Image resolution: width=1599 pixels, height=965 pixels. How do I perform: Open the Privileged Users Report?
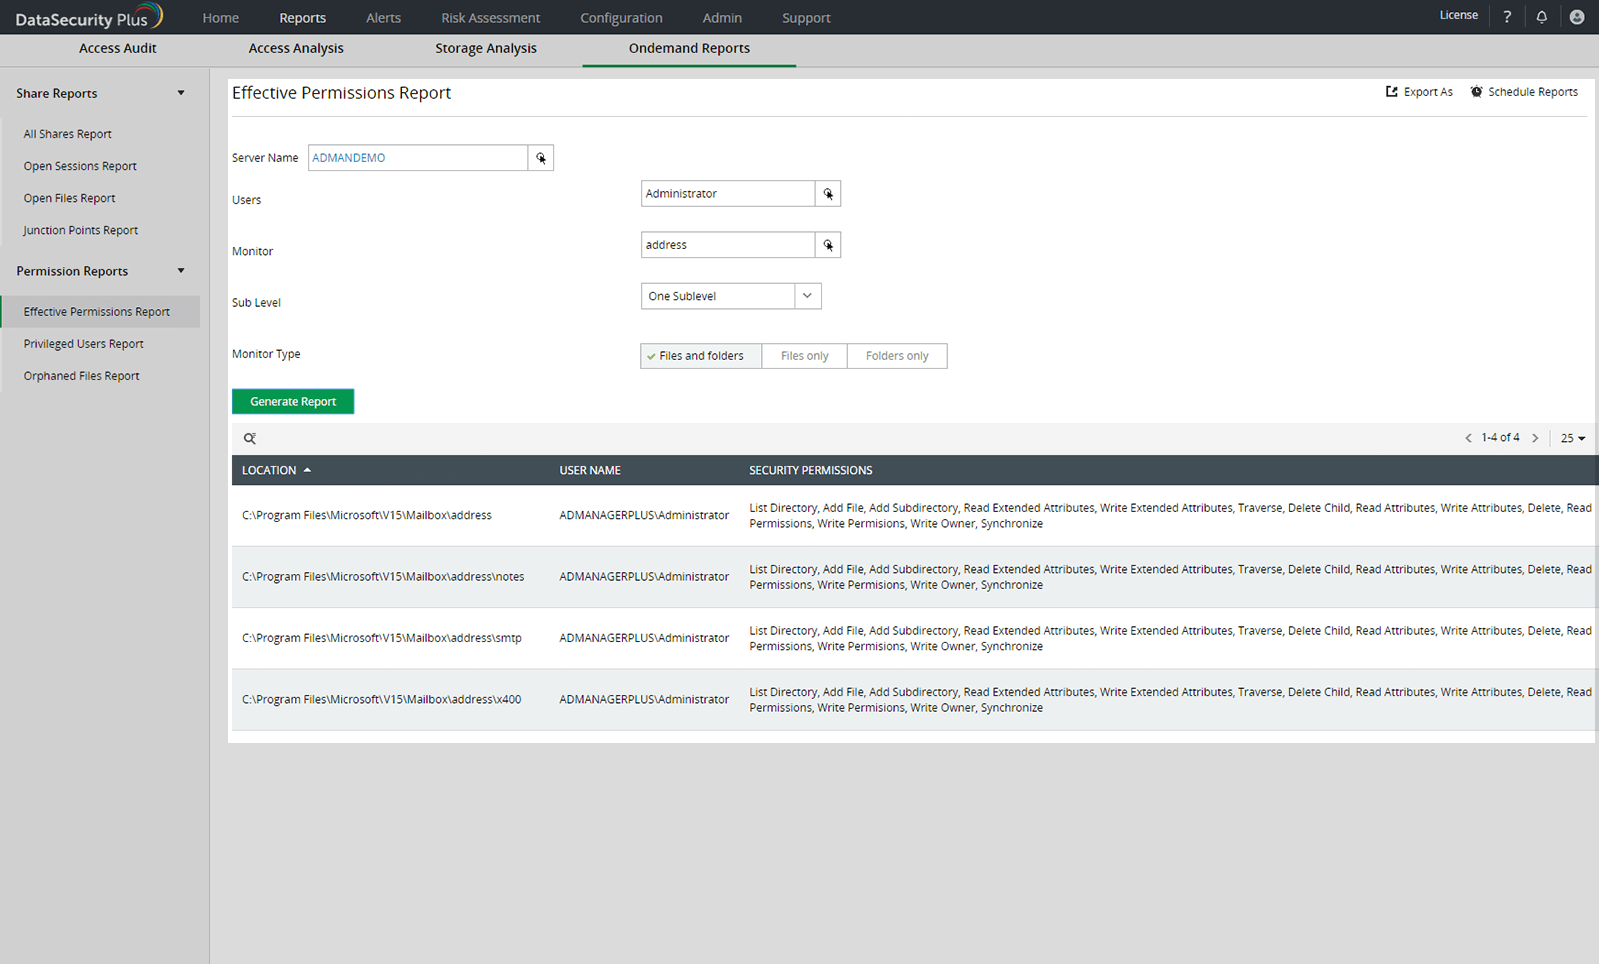[84, 344]
